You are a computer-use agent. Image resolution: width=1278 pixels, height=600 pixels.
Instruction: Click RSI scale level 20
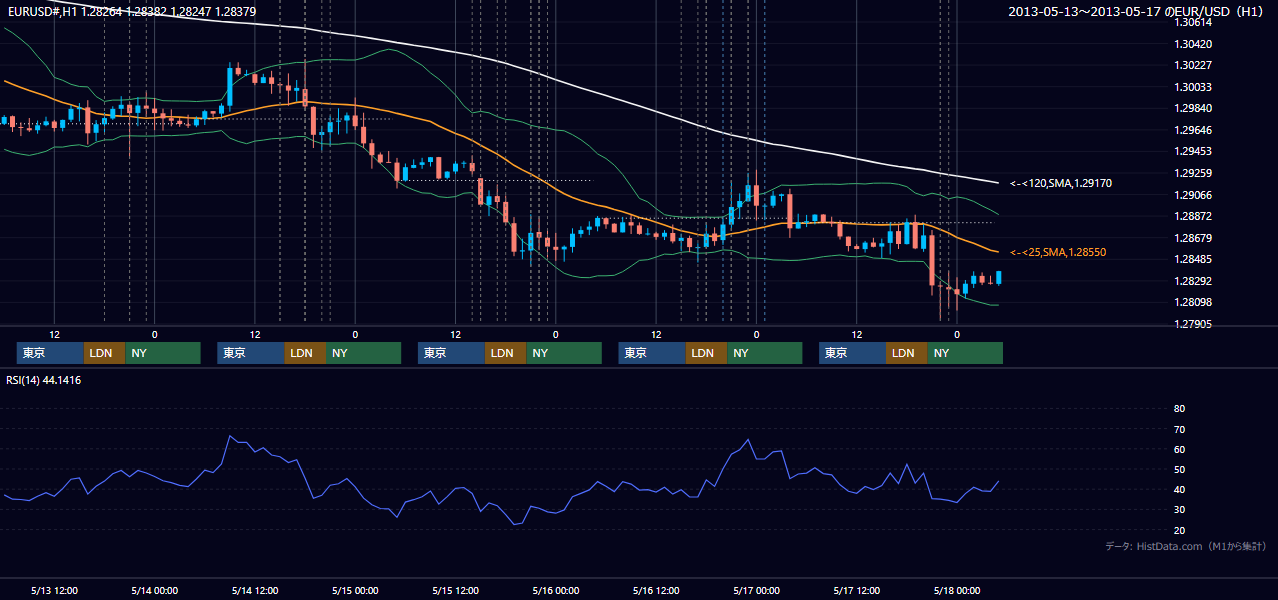1179,530
